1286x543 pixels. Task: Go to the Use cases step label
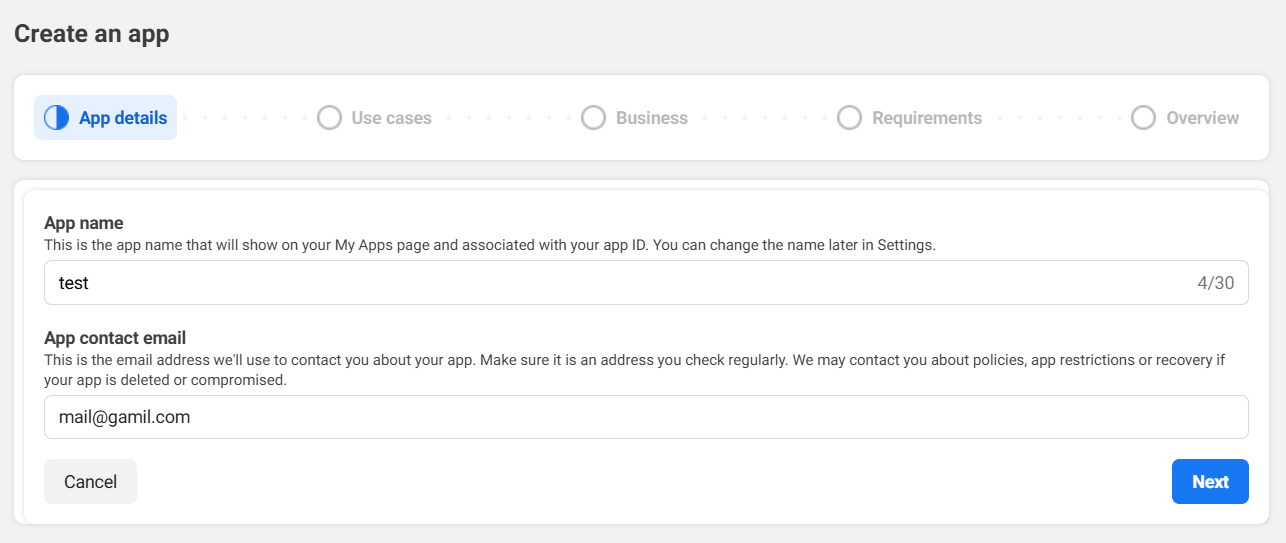[x=391, y=118]
